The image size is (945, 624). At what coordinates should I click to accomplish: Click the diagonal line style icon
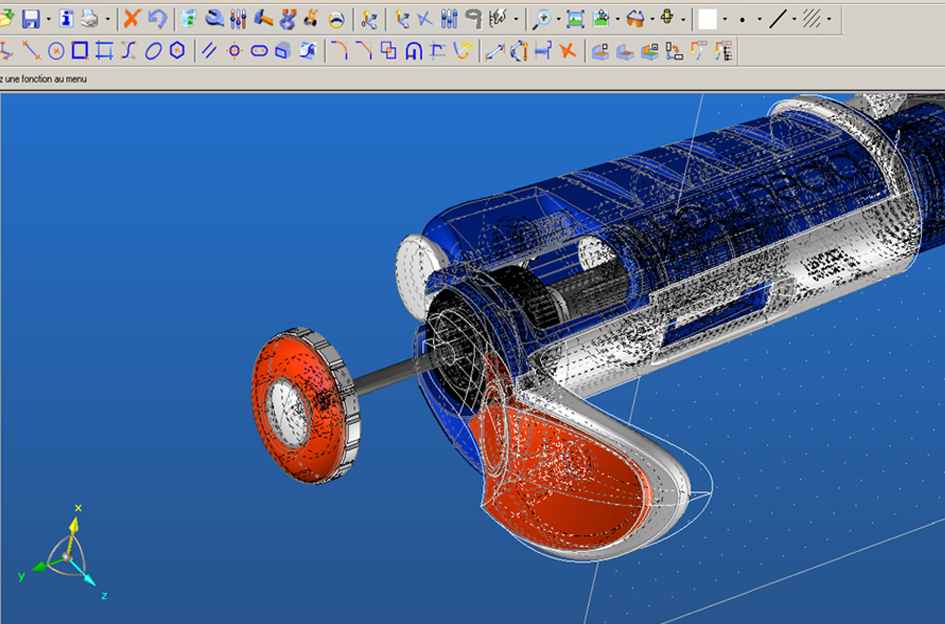pyautogui.click(x=777, y=19)
